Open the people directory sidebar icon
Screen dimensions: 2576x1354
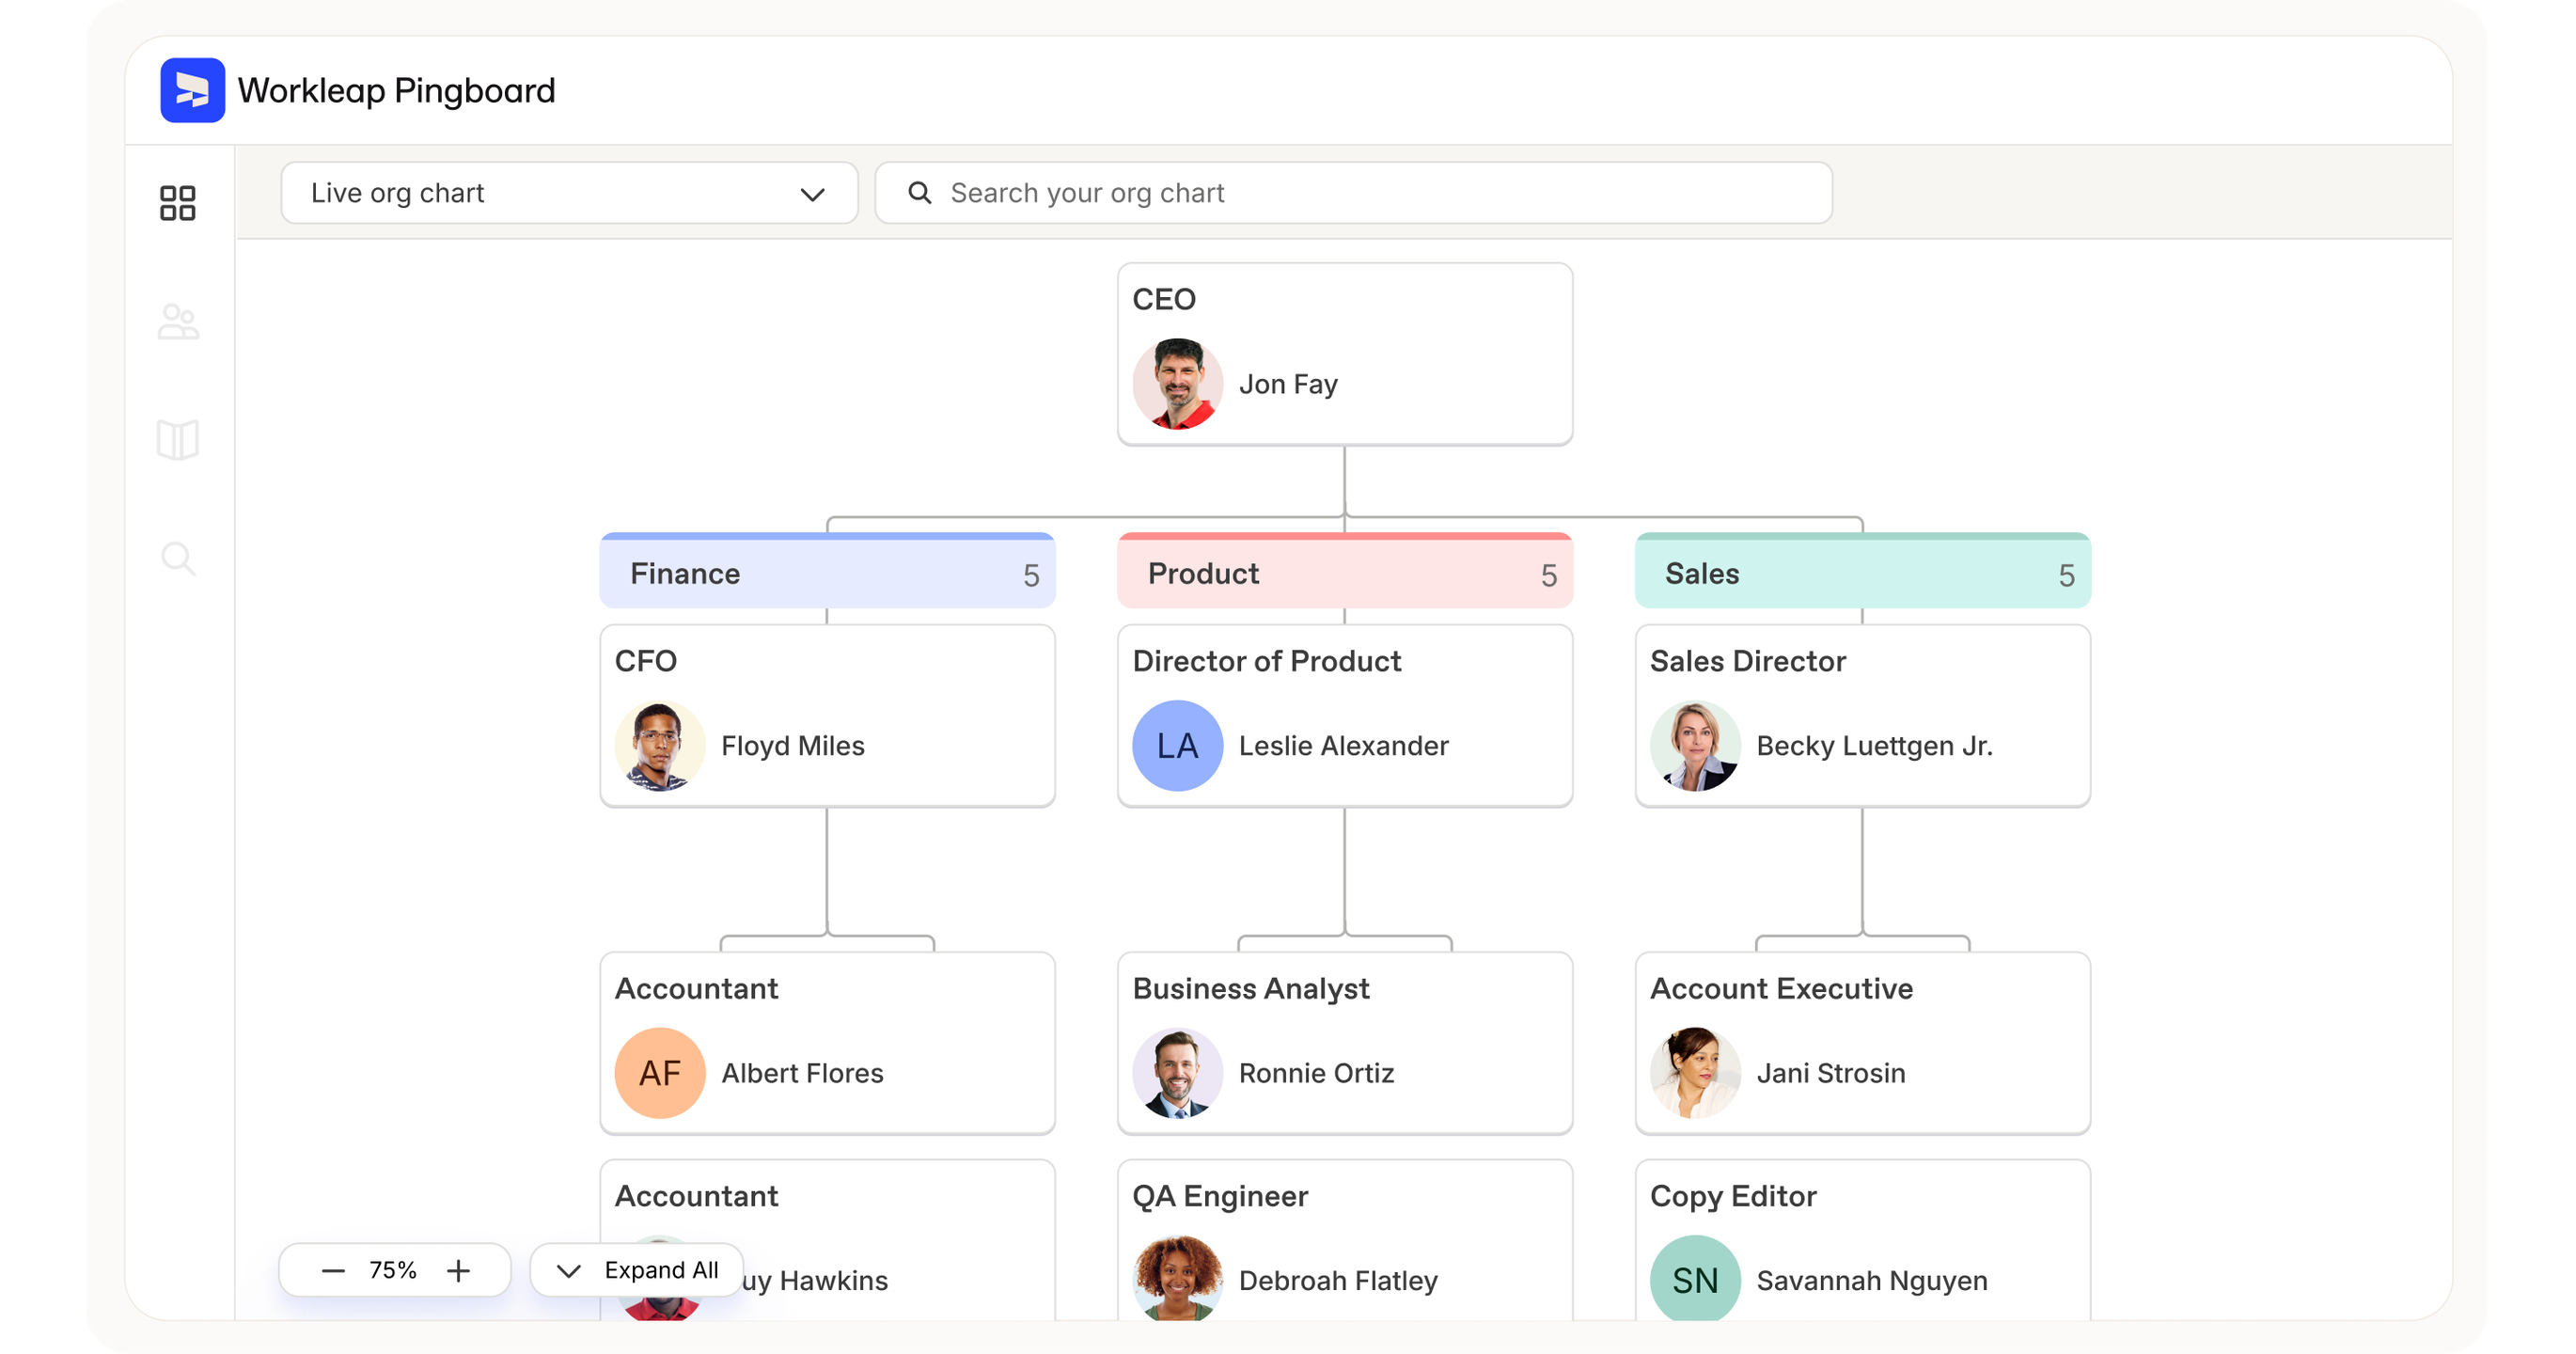[178, 322]
